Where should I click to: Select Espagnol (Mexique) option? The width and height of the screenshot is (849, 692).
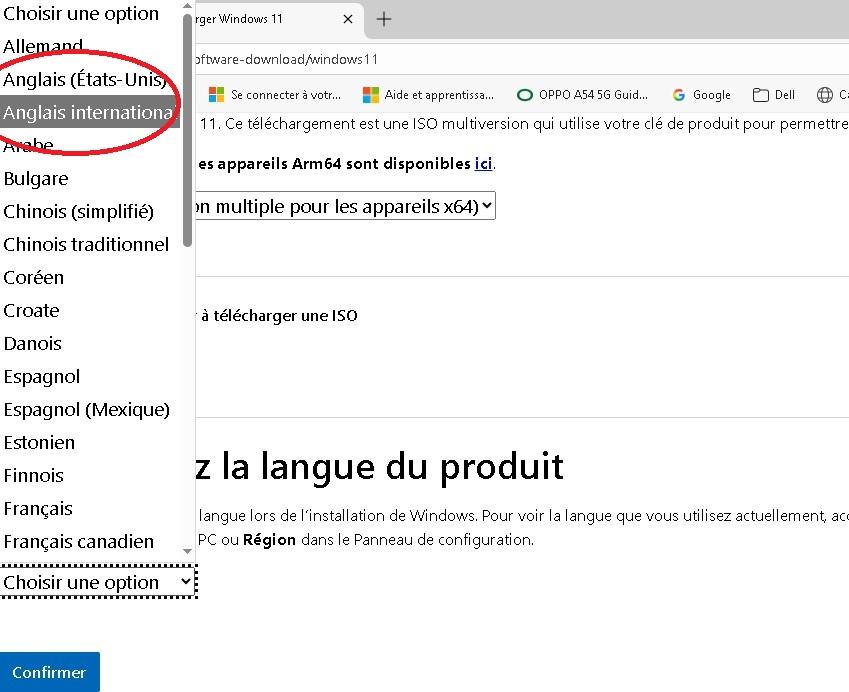click(90, 410)
